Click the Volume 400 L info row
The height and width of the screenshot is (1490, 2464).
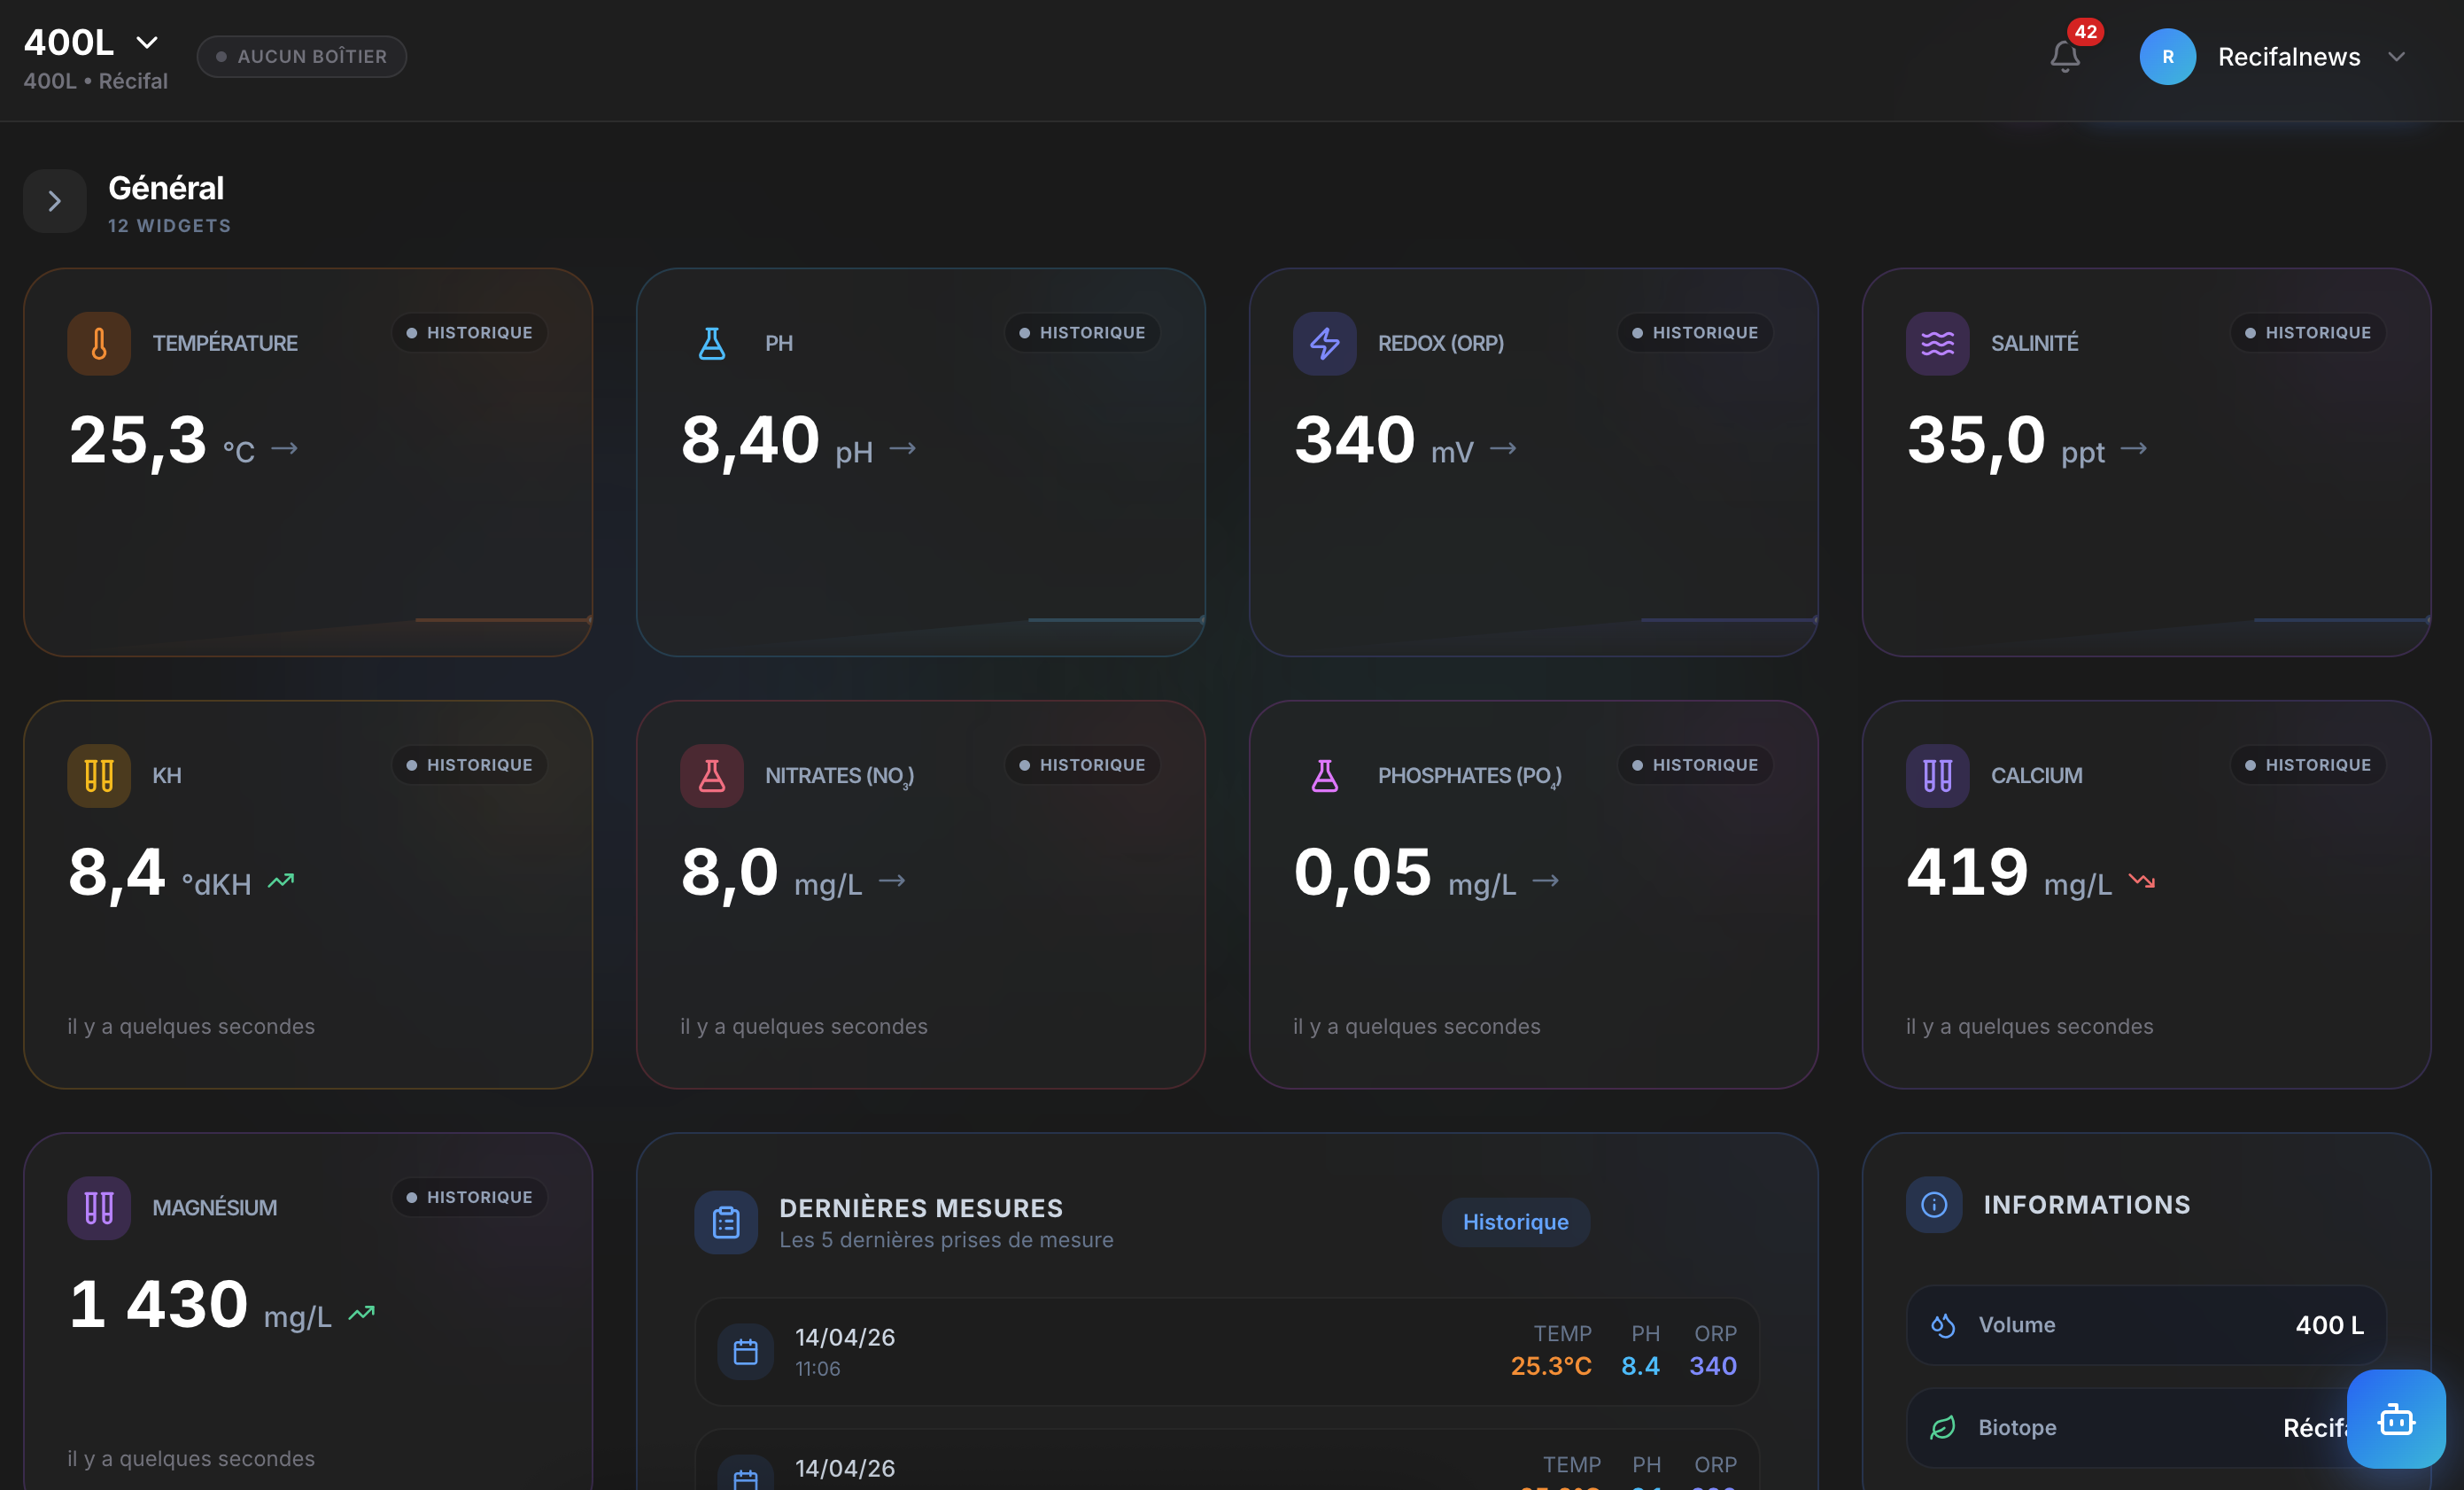(2145, 1324)
